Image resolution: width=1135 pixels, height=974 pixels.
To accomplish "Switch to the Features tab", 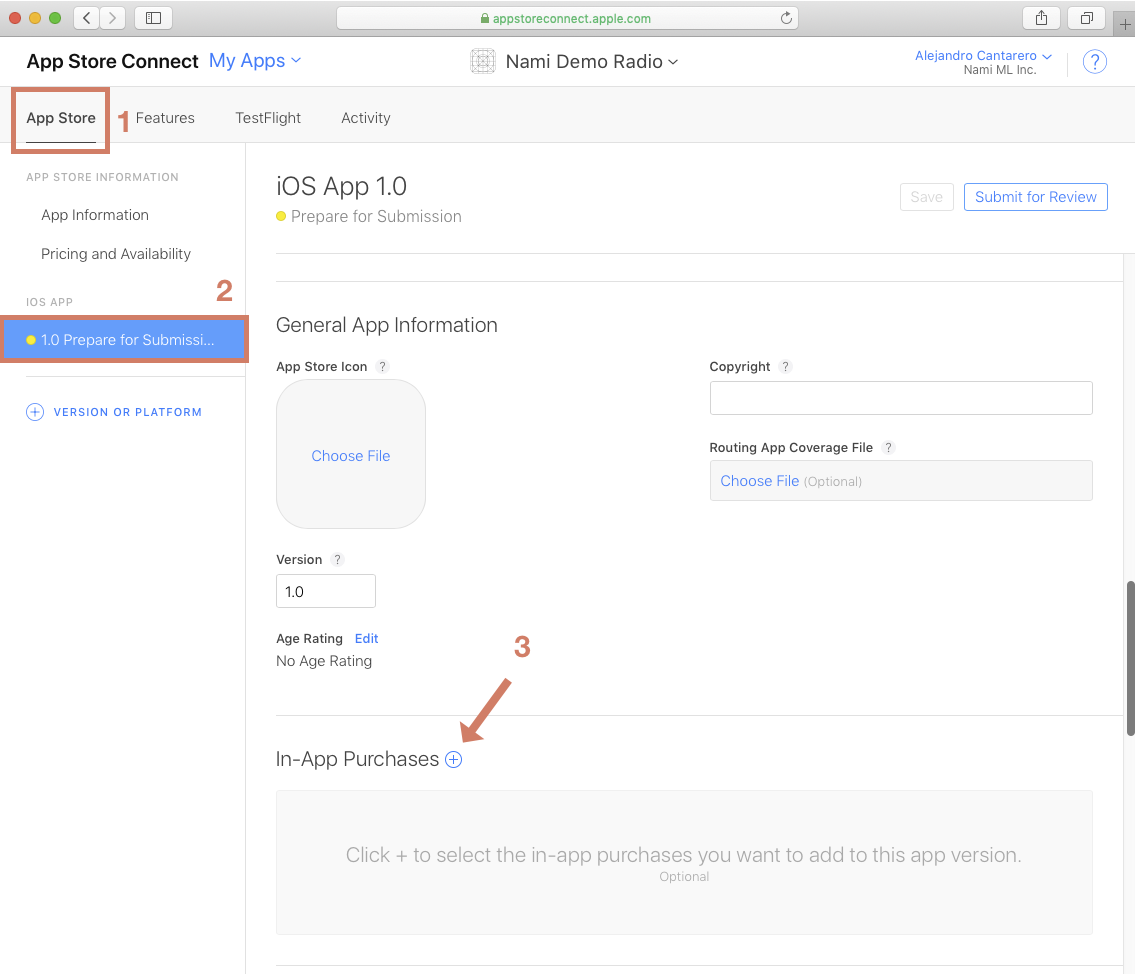I will 165,118.
